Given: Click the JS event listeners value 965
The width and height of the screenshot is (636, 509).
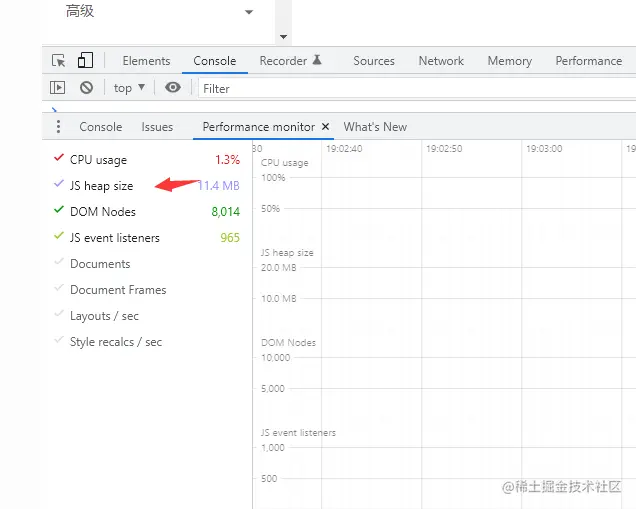Looking at the screenshot, I should [230, 238].
